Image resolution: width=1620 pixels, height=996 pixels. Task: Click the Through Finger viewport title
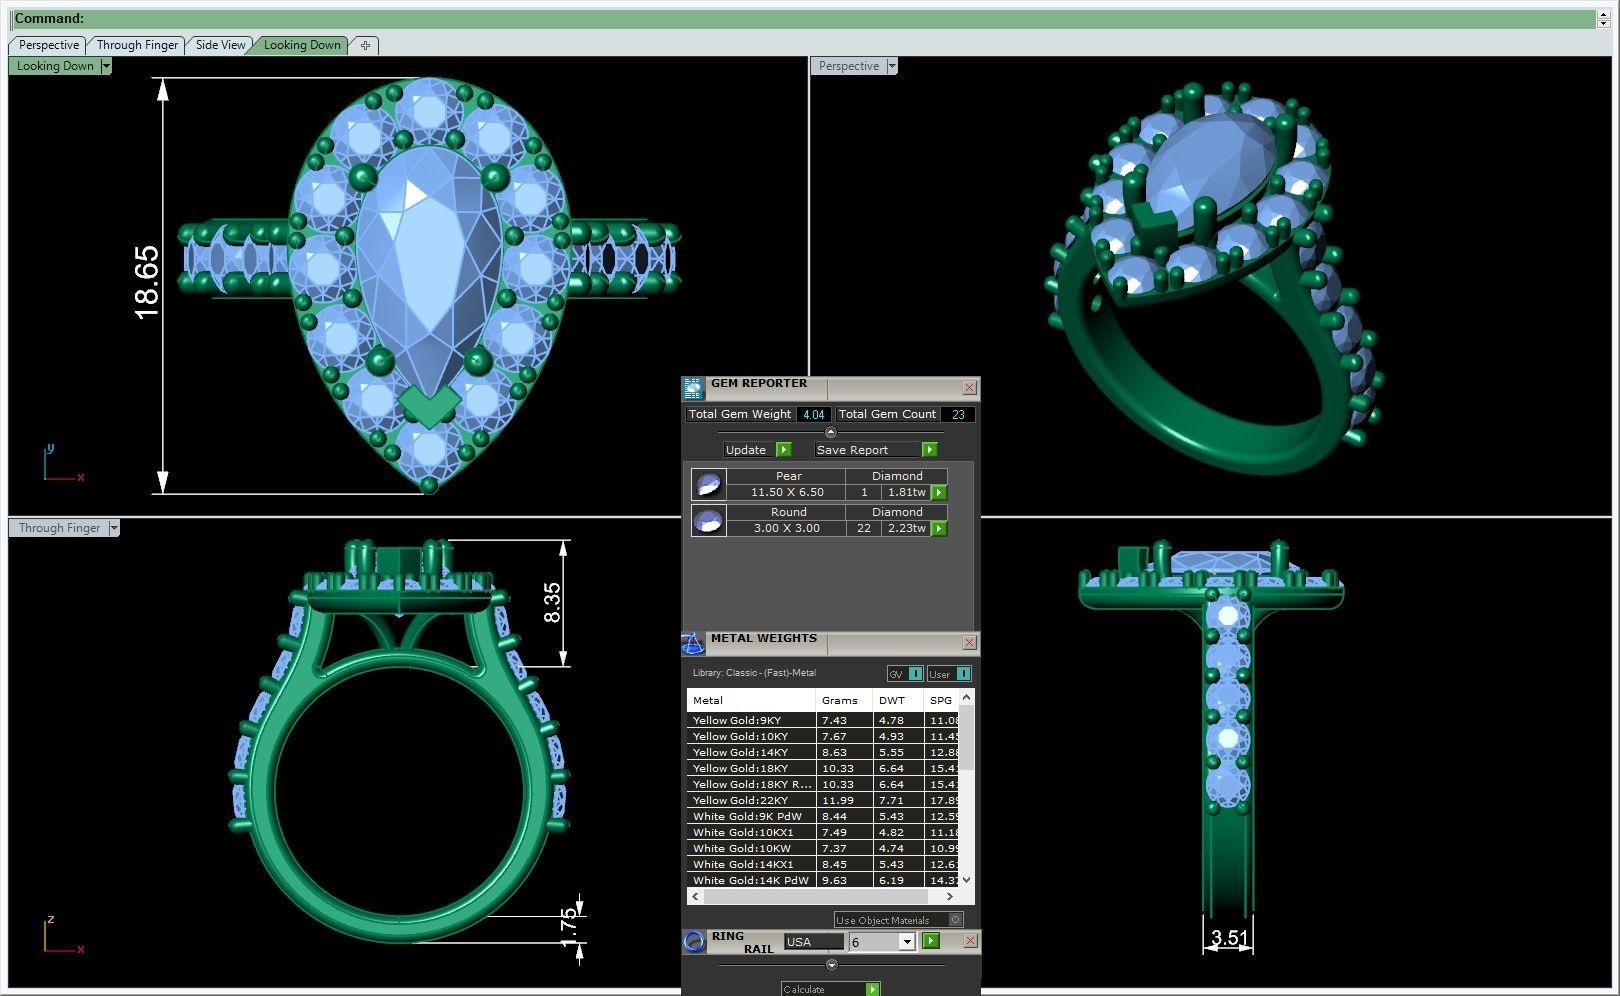pos(59,528)
